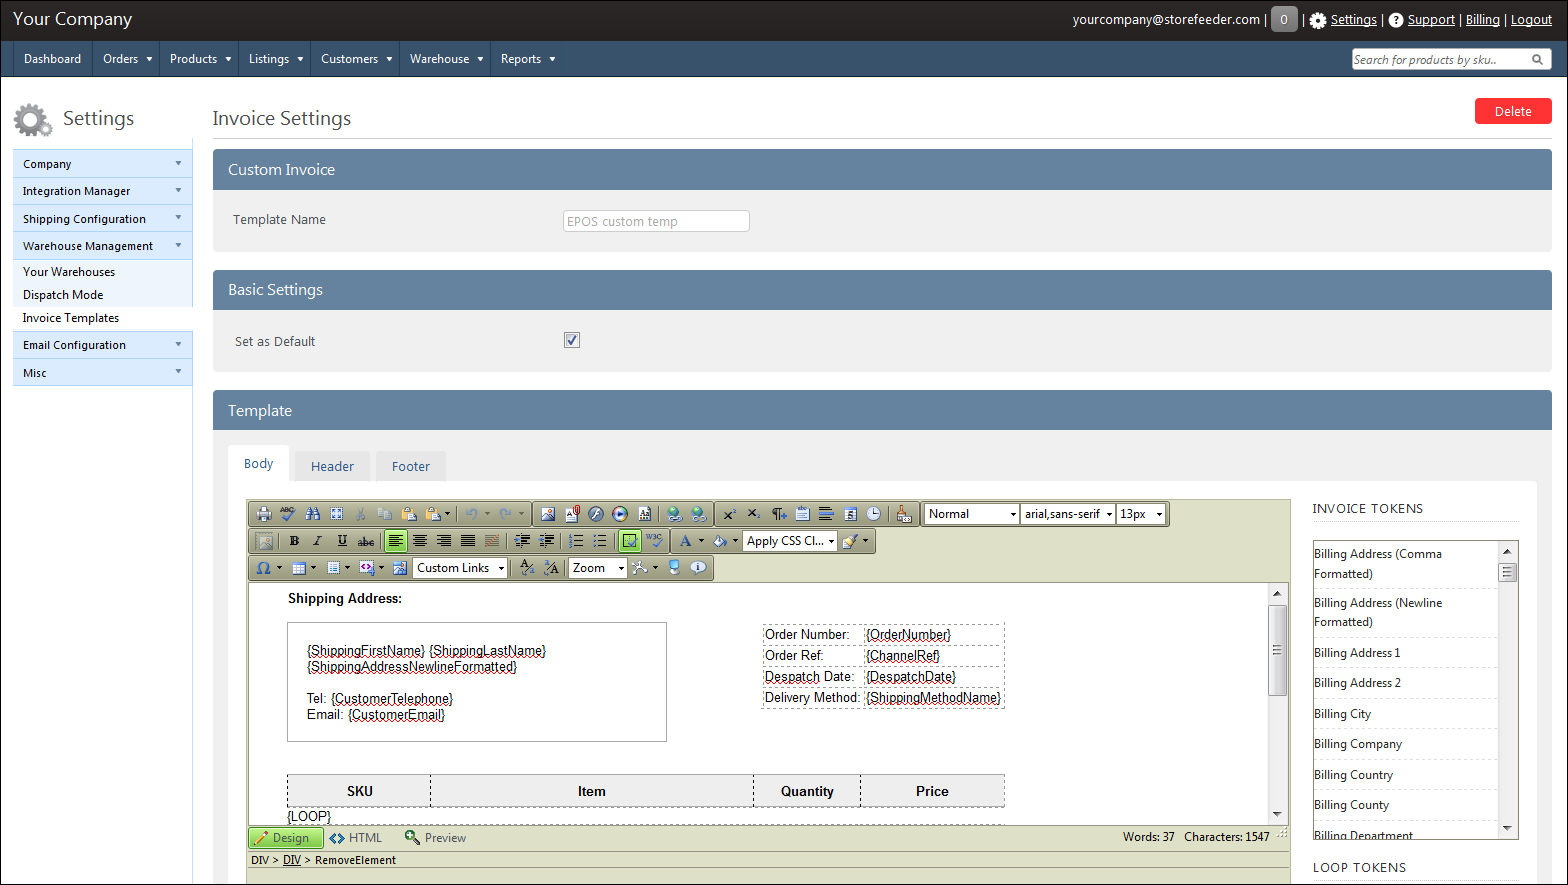Toggle Align Left
This screenshot has height=885, width=1568.
(x=396, y=541)
